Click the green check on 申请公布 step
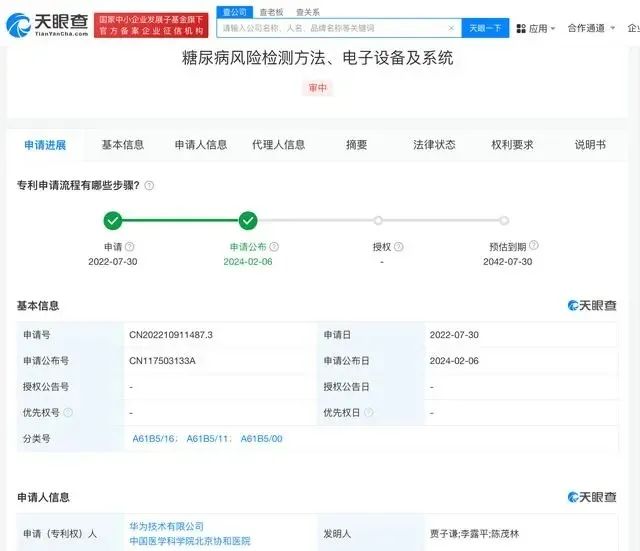640x551 pixels. tap(248, 221)
